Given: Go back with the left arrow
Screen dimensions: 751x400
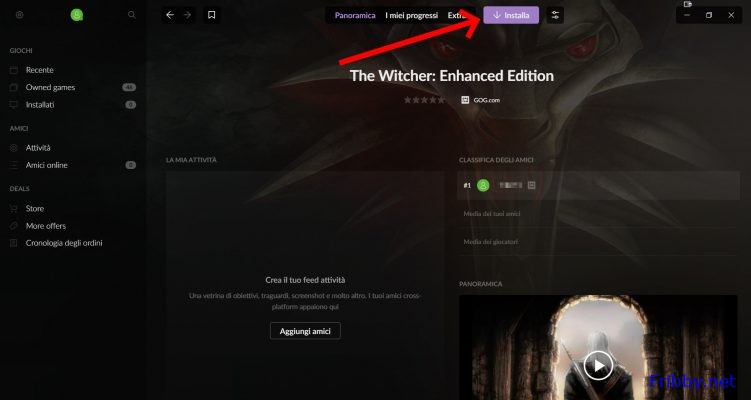Looking at the screenshot, I should [170, 15].
